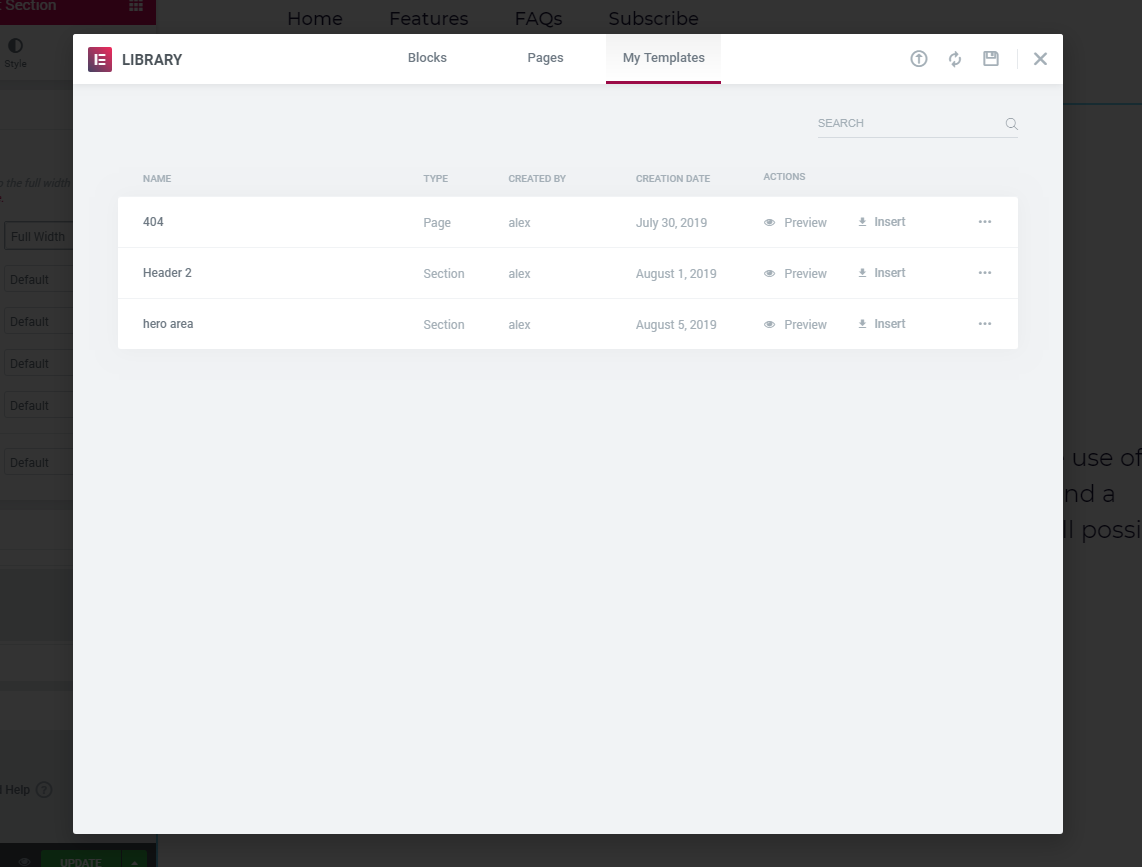This screenshot has width=1142, height=867.
Task: Click the insert icon for the 404 template
Action: (x=862, y=222)
